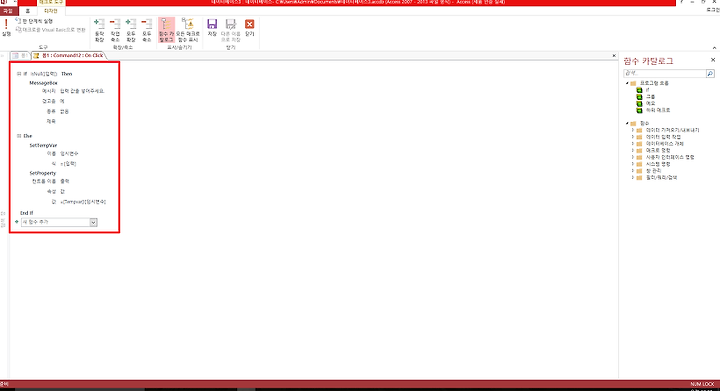Click the End If line
This screenshot has width=720, height=391.
click(x=27, y=213)
